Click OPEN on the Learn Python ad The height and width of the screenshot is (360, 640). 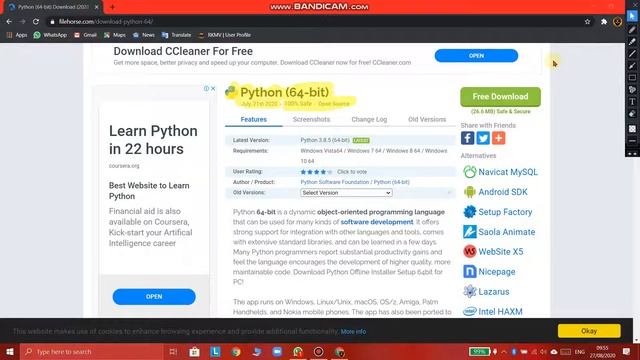pyautogui.click(x=154, y=297)
